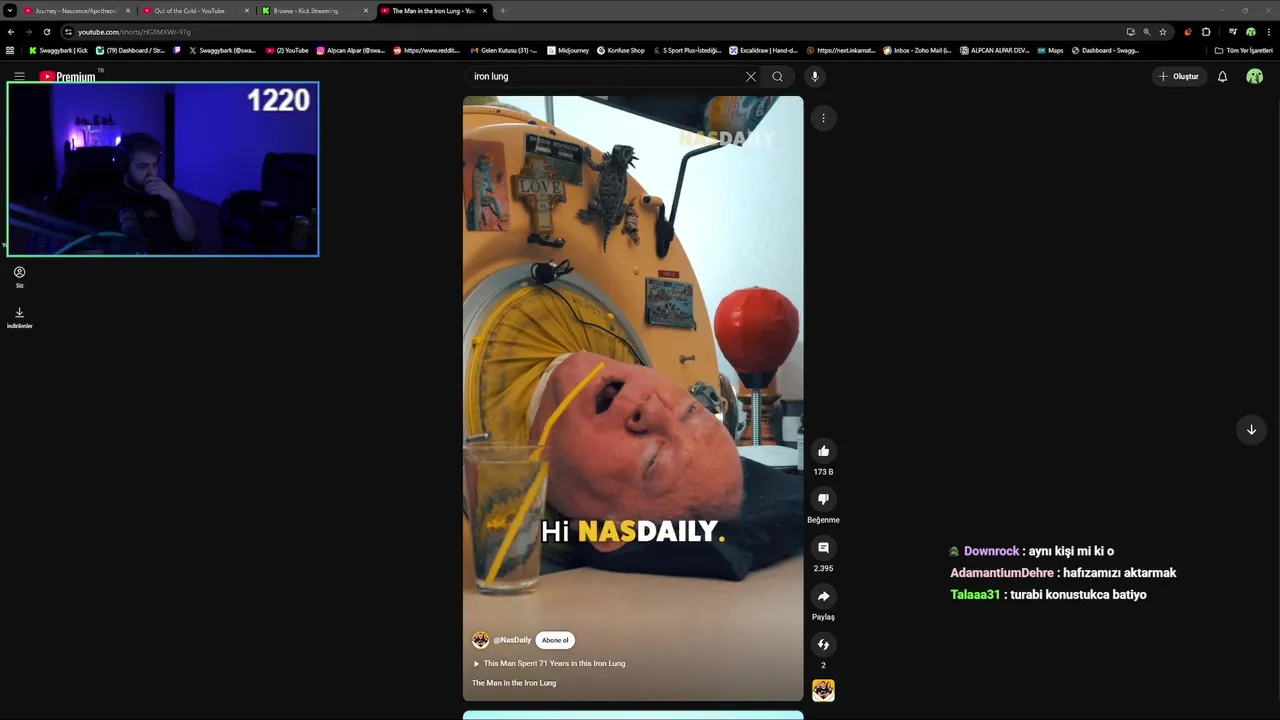Open the YouTube hamburger guide menu
The width and height of the screenshot is (1280, 720).
pos(19,76)
